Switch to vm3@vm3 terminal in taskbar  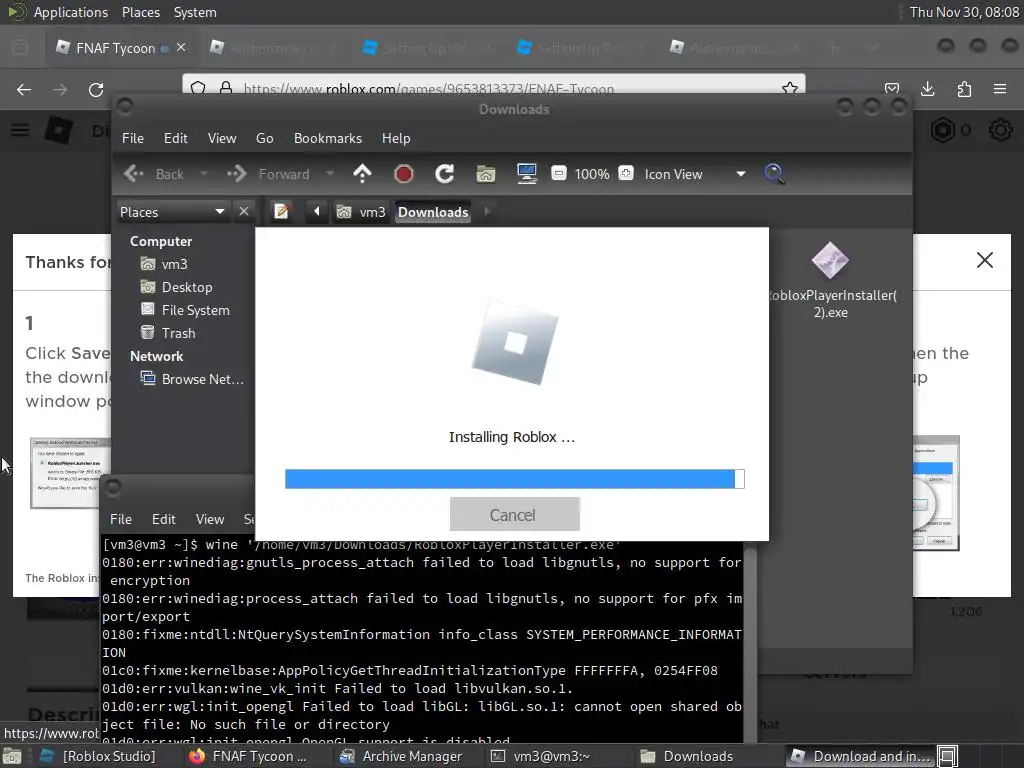pos(541,756)
